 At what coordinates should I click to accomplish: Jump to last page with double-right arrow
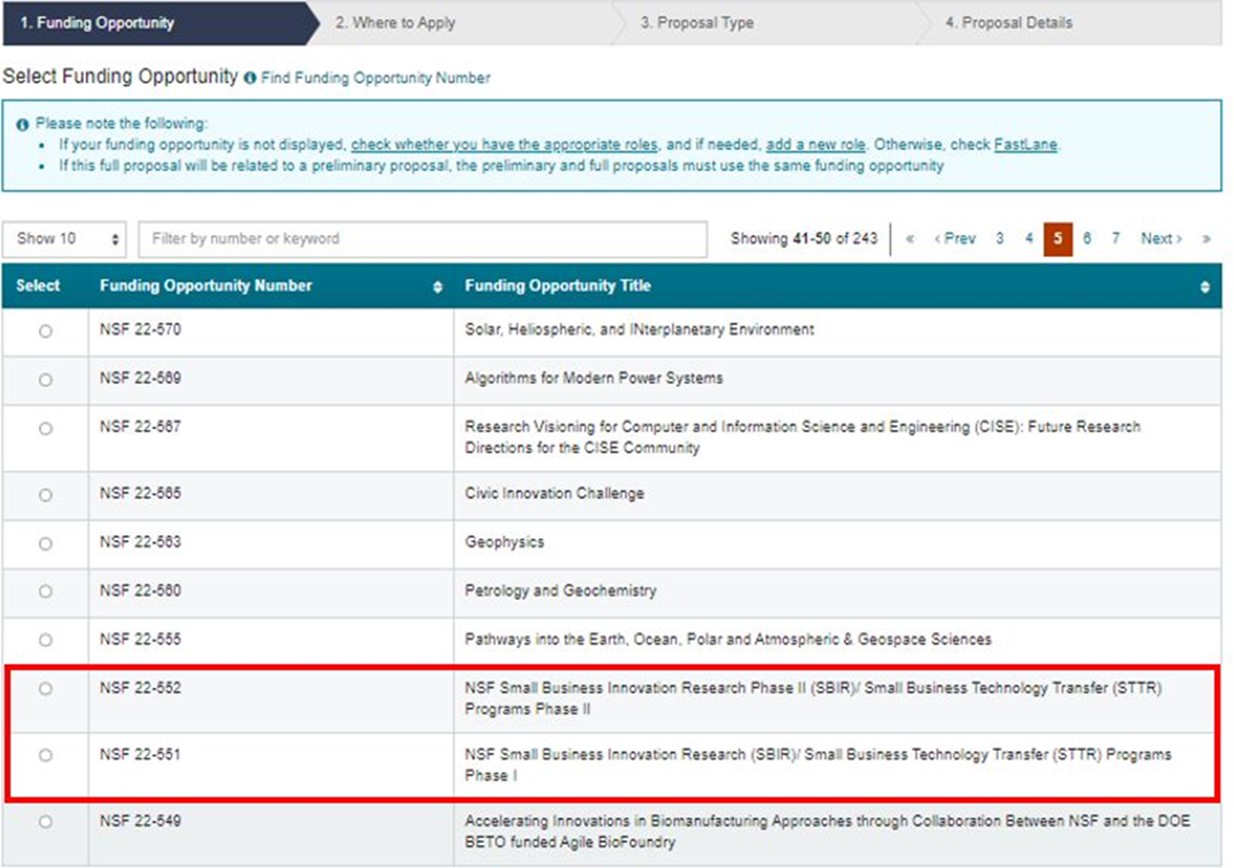(1206, 239)
